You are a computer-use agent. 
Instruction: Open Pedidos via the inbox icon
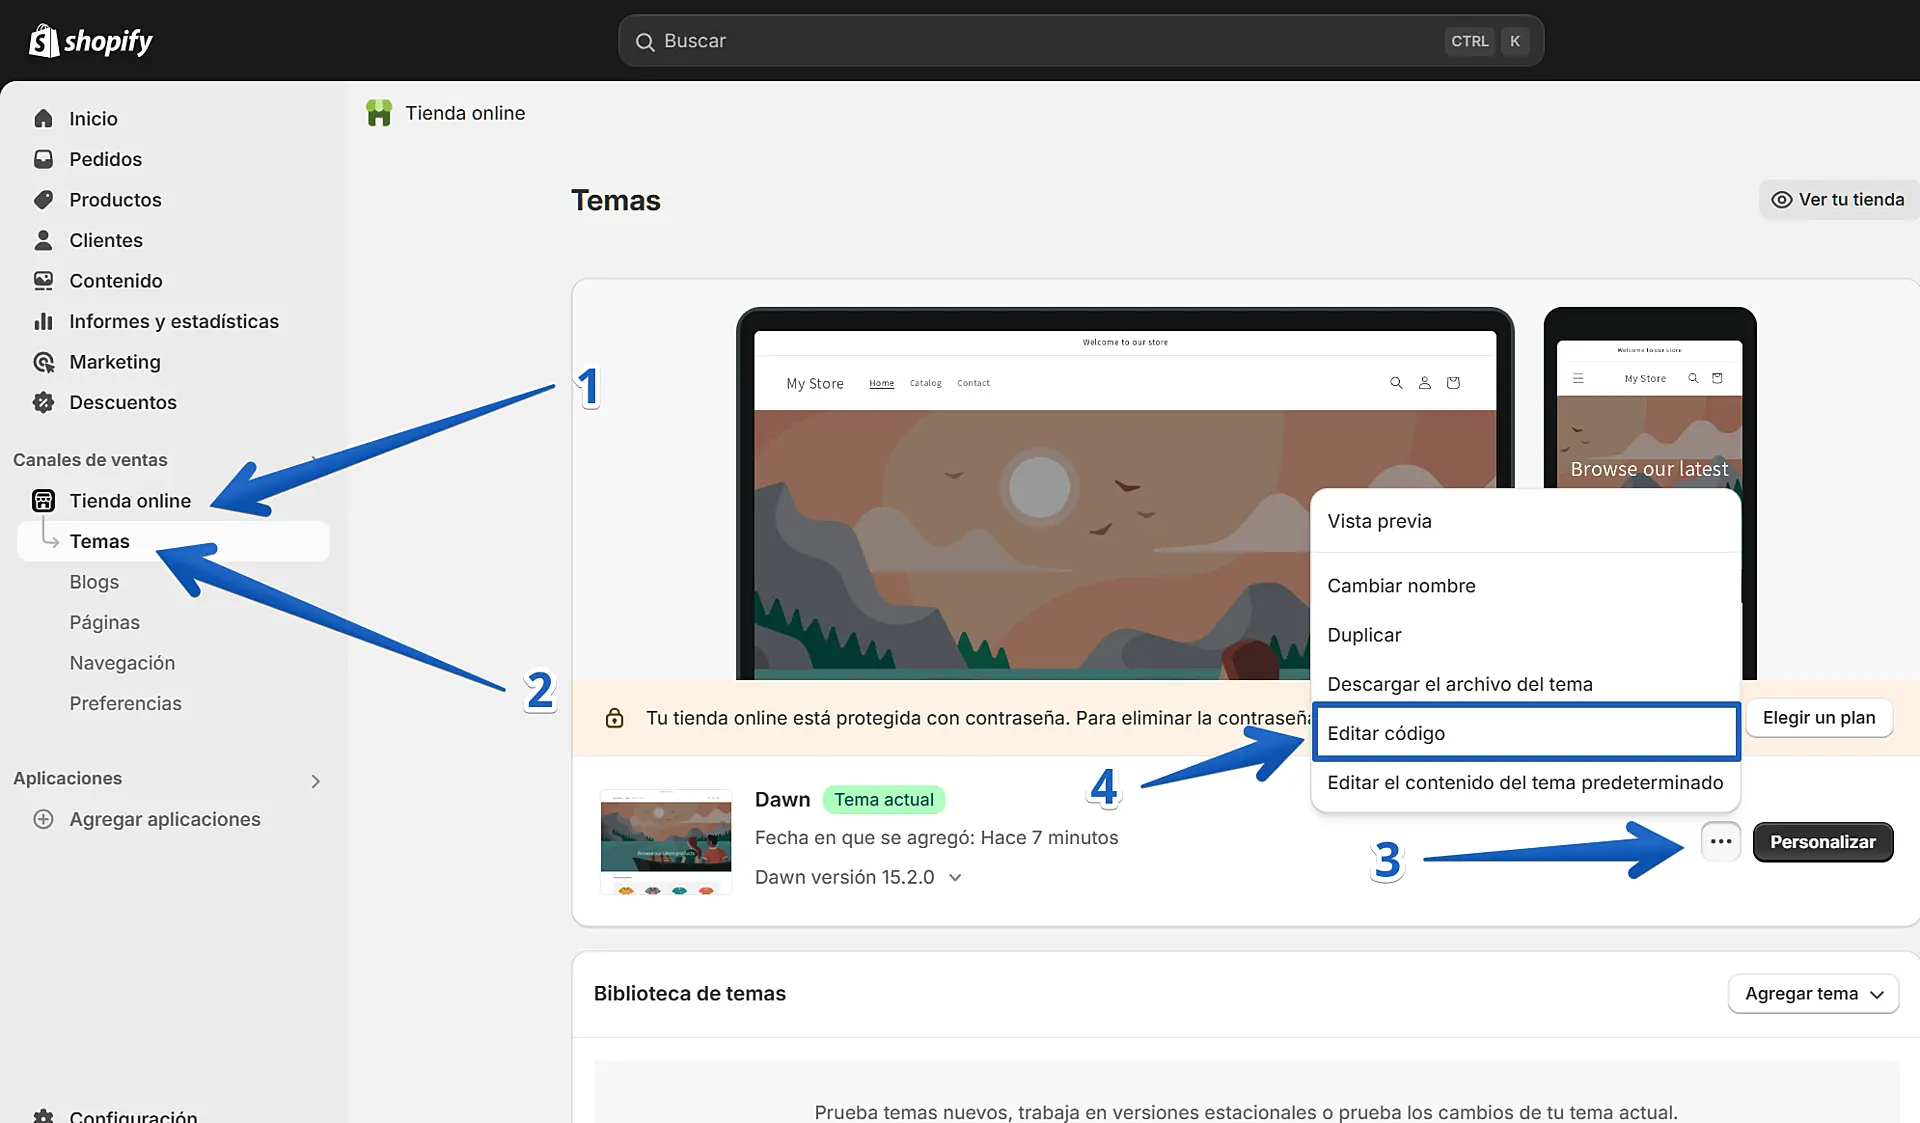[43, 159]
